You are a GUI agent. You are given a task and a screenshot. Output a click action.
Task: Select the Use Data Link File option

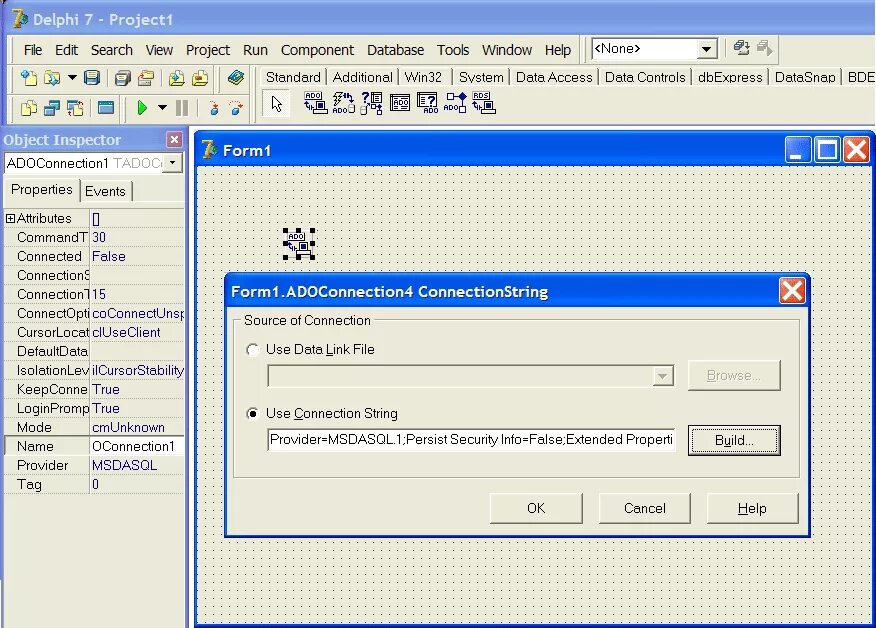coord(253,350)
